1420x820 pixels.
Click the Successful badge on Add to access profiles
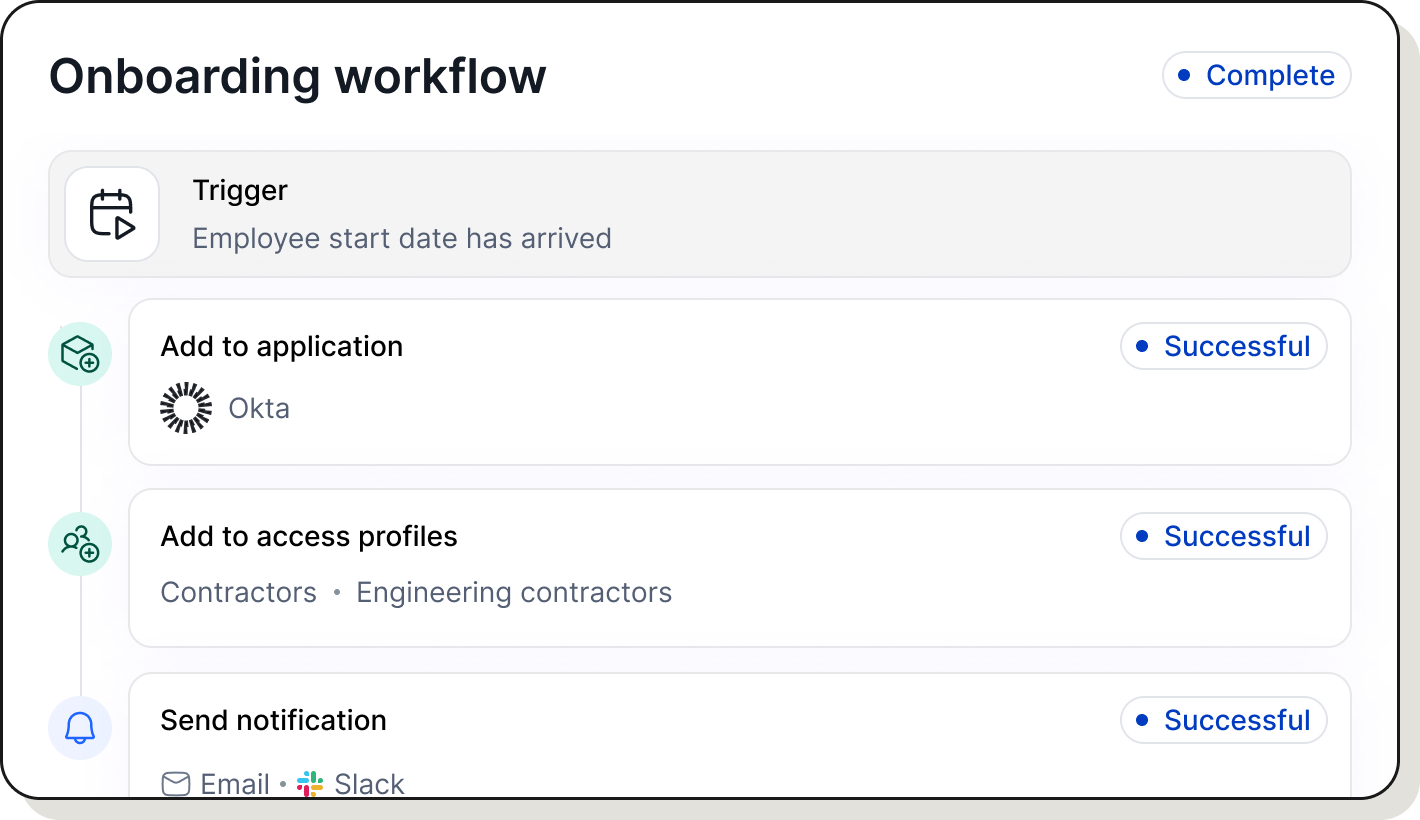pyautogui.click(x=1223, y=536)
